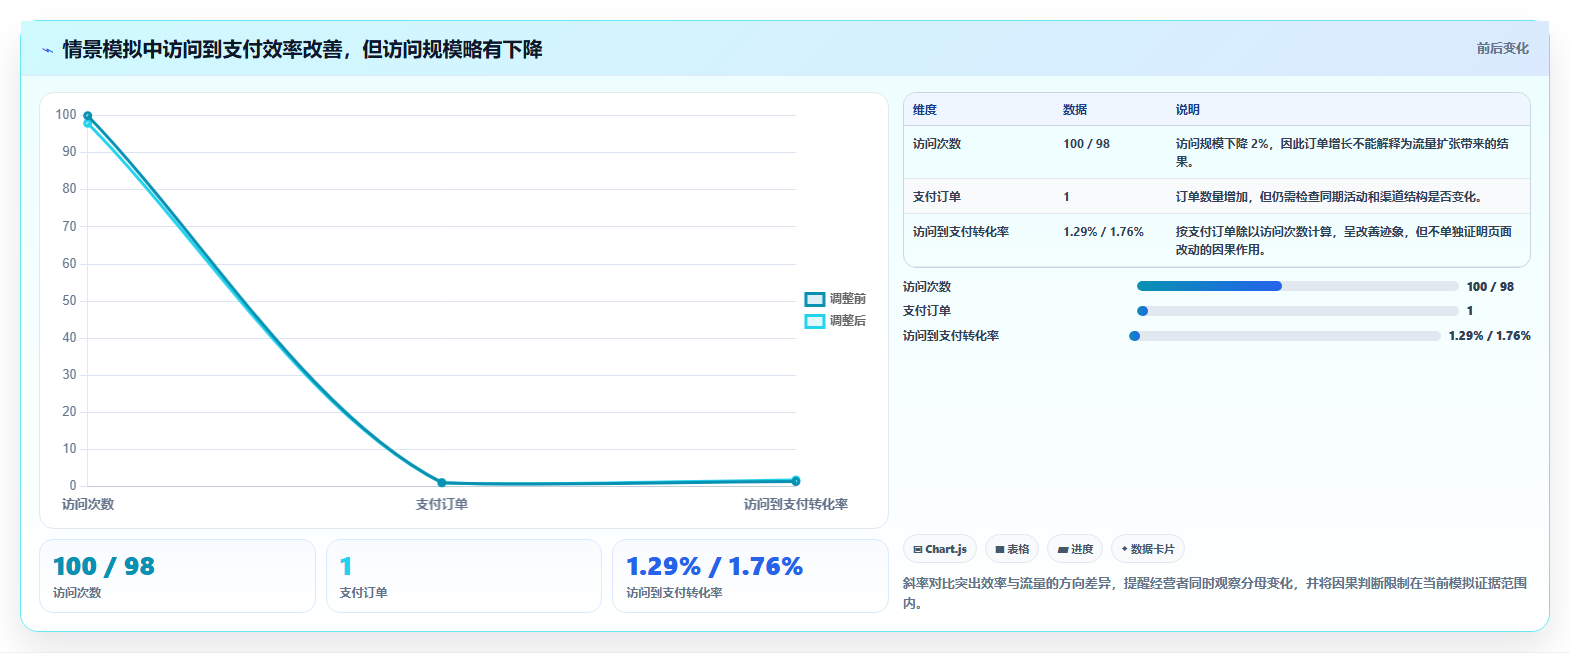This screenshot has height=653, width=1570.
Task: Select the Chart.js tag chip
Action: [940, 549]
